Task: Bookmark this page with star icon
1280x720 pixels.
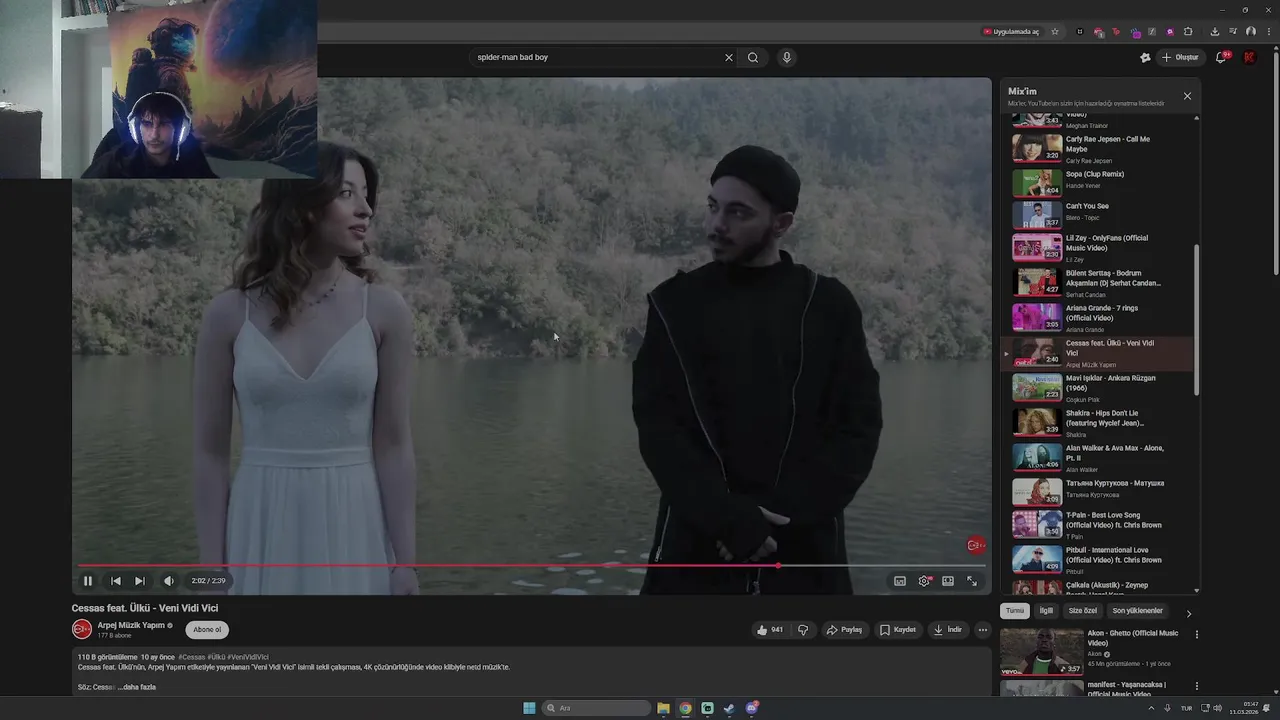Action: click(1055, 32)
